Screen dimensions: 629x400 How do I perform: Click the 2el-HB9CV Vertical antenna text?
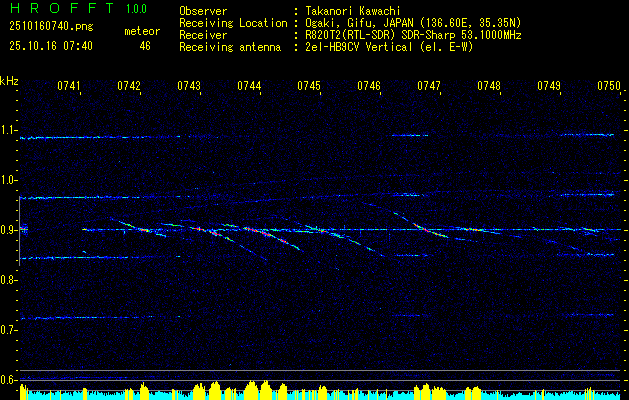pyautogui.click(x=389, y=47)
